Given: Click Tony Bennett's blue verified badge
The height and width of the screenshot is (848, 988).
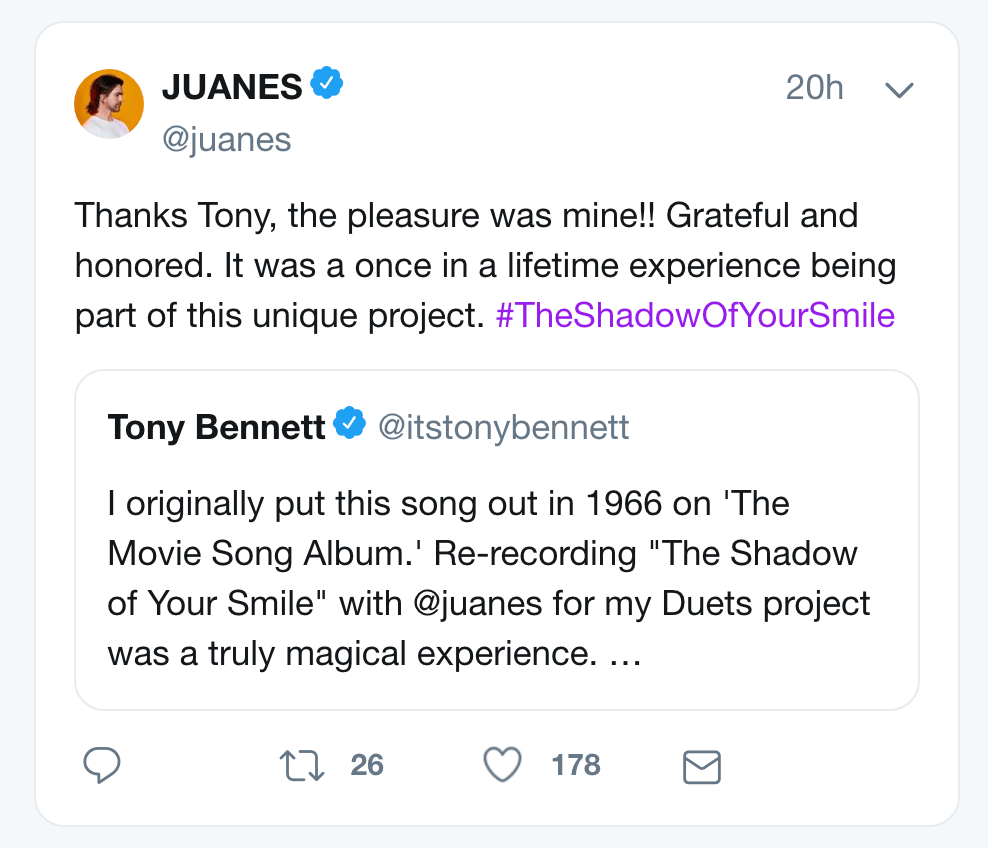Looking at the screenshot, I should (350, 426).
